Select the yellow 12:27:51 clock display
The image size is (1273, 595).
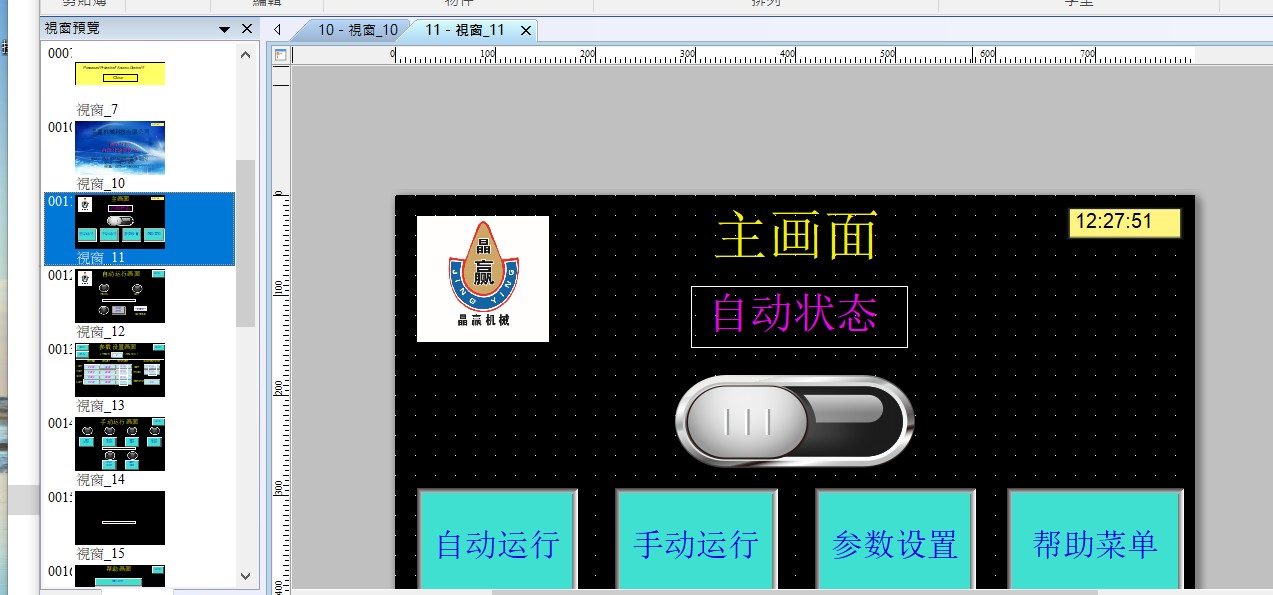[x=1125, y=222]
